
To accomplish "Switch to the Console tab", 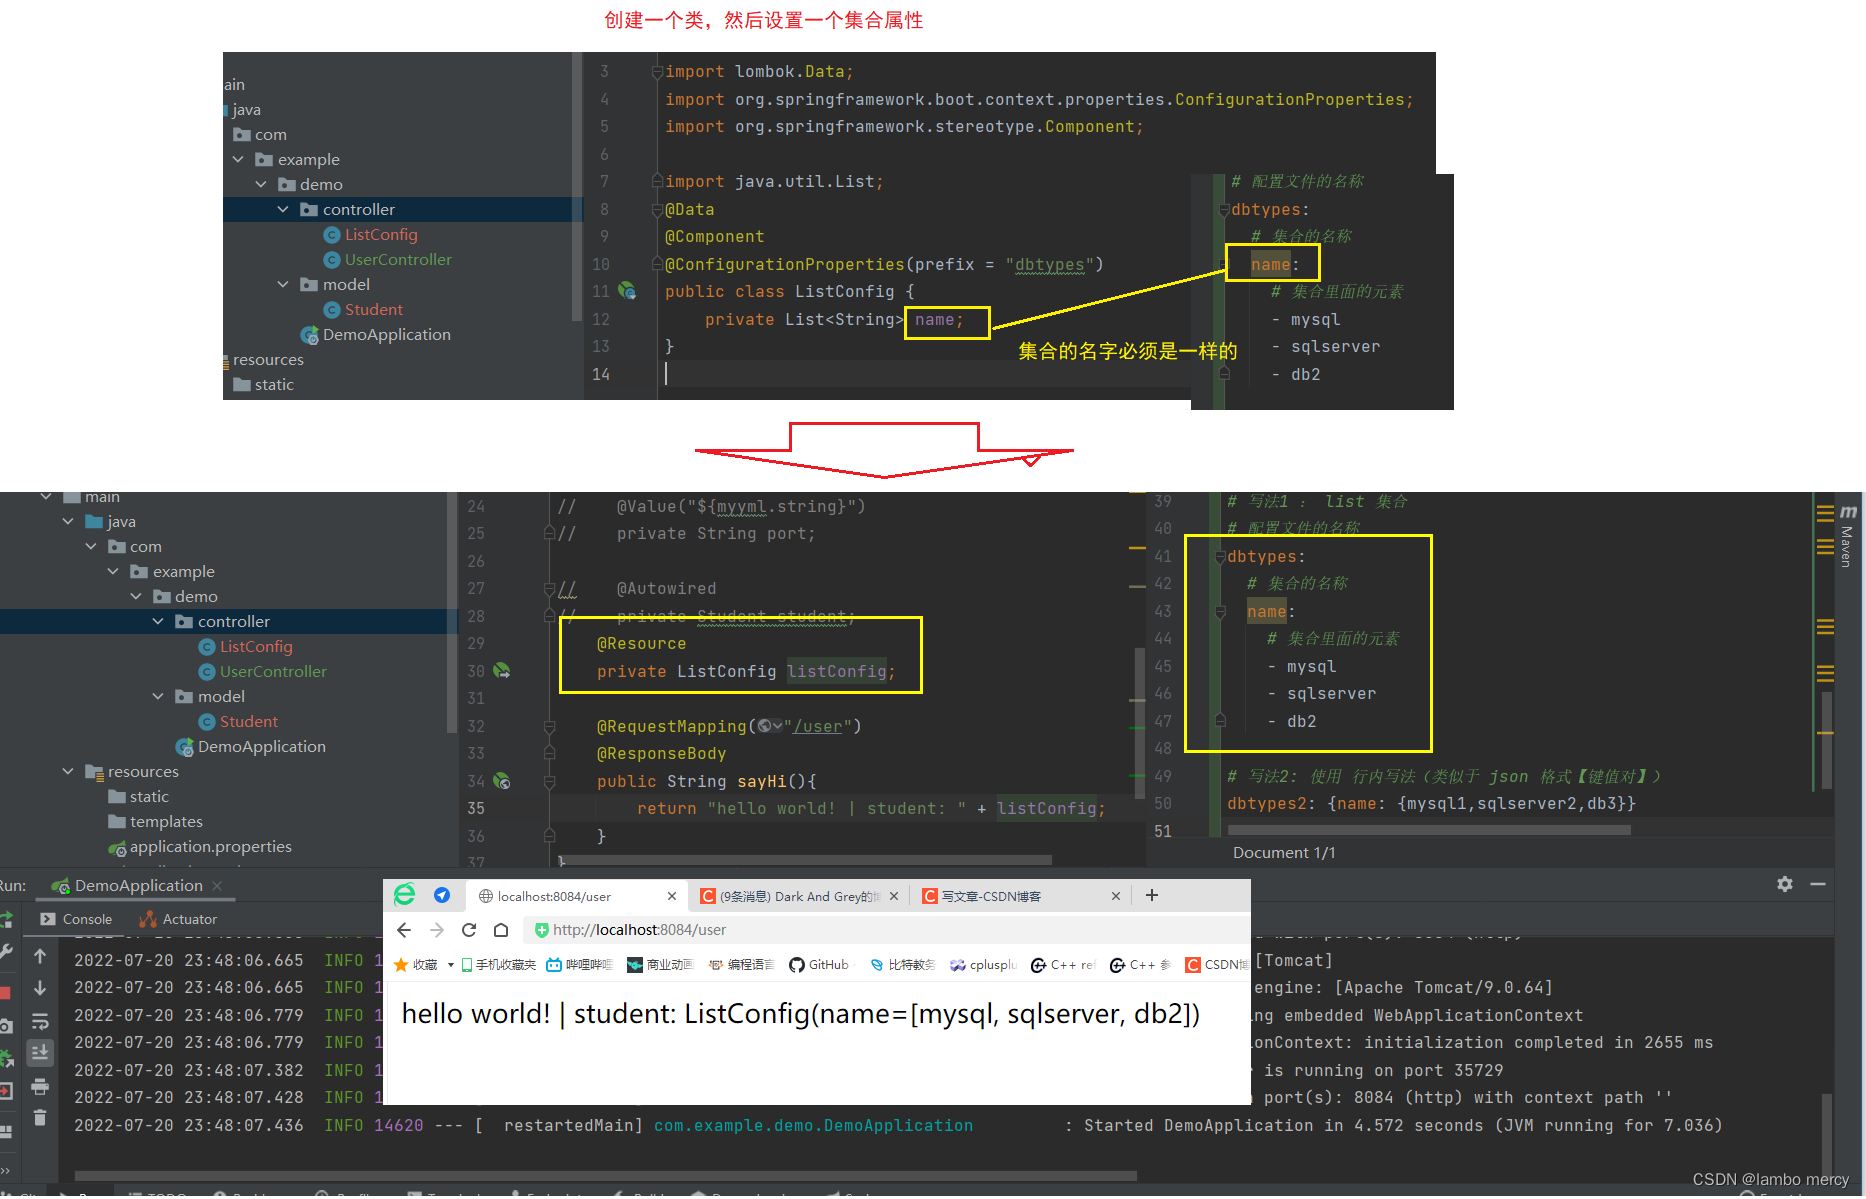I will pyautogui.click(x=76, y=919).
